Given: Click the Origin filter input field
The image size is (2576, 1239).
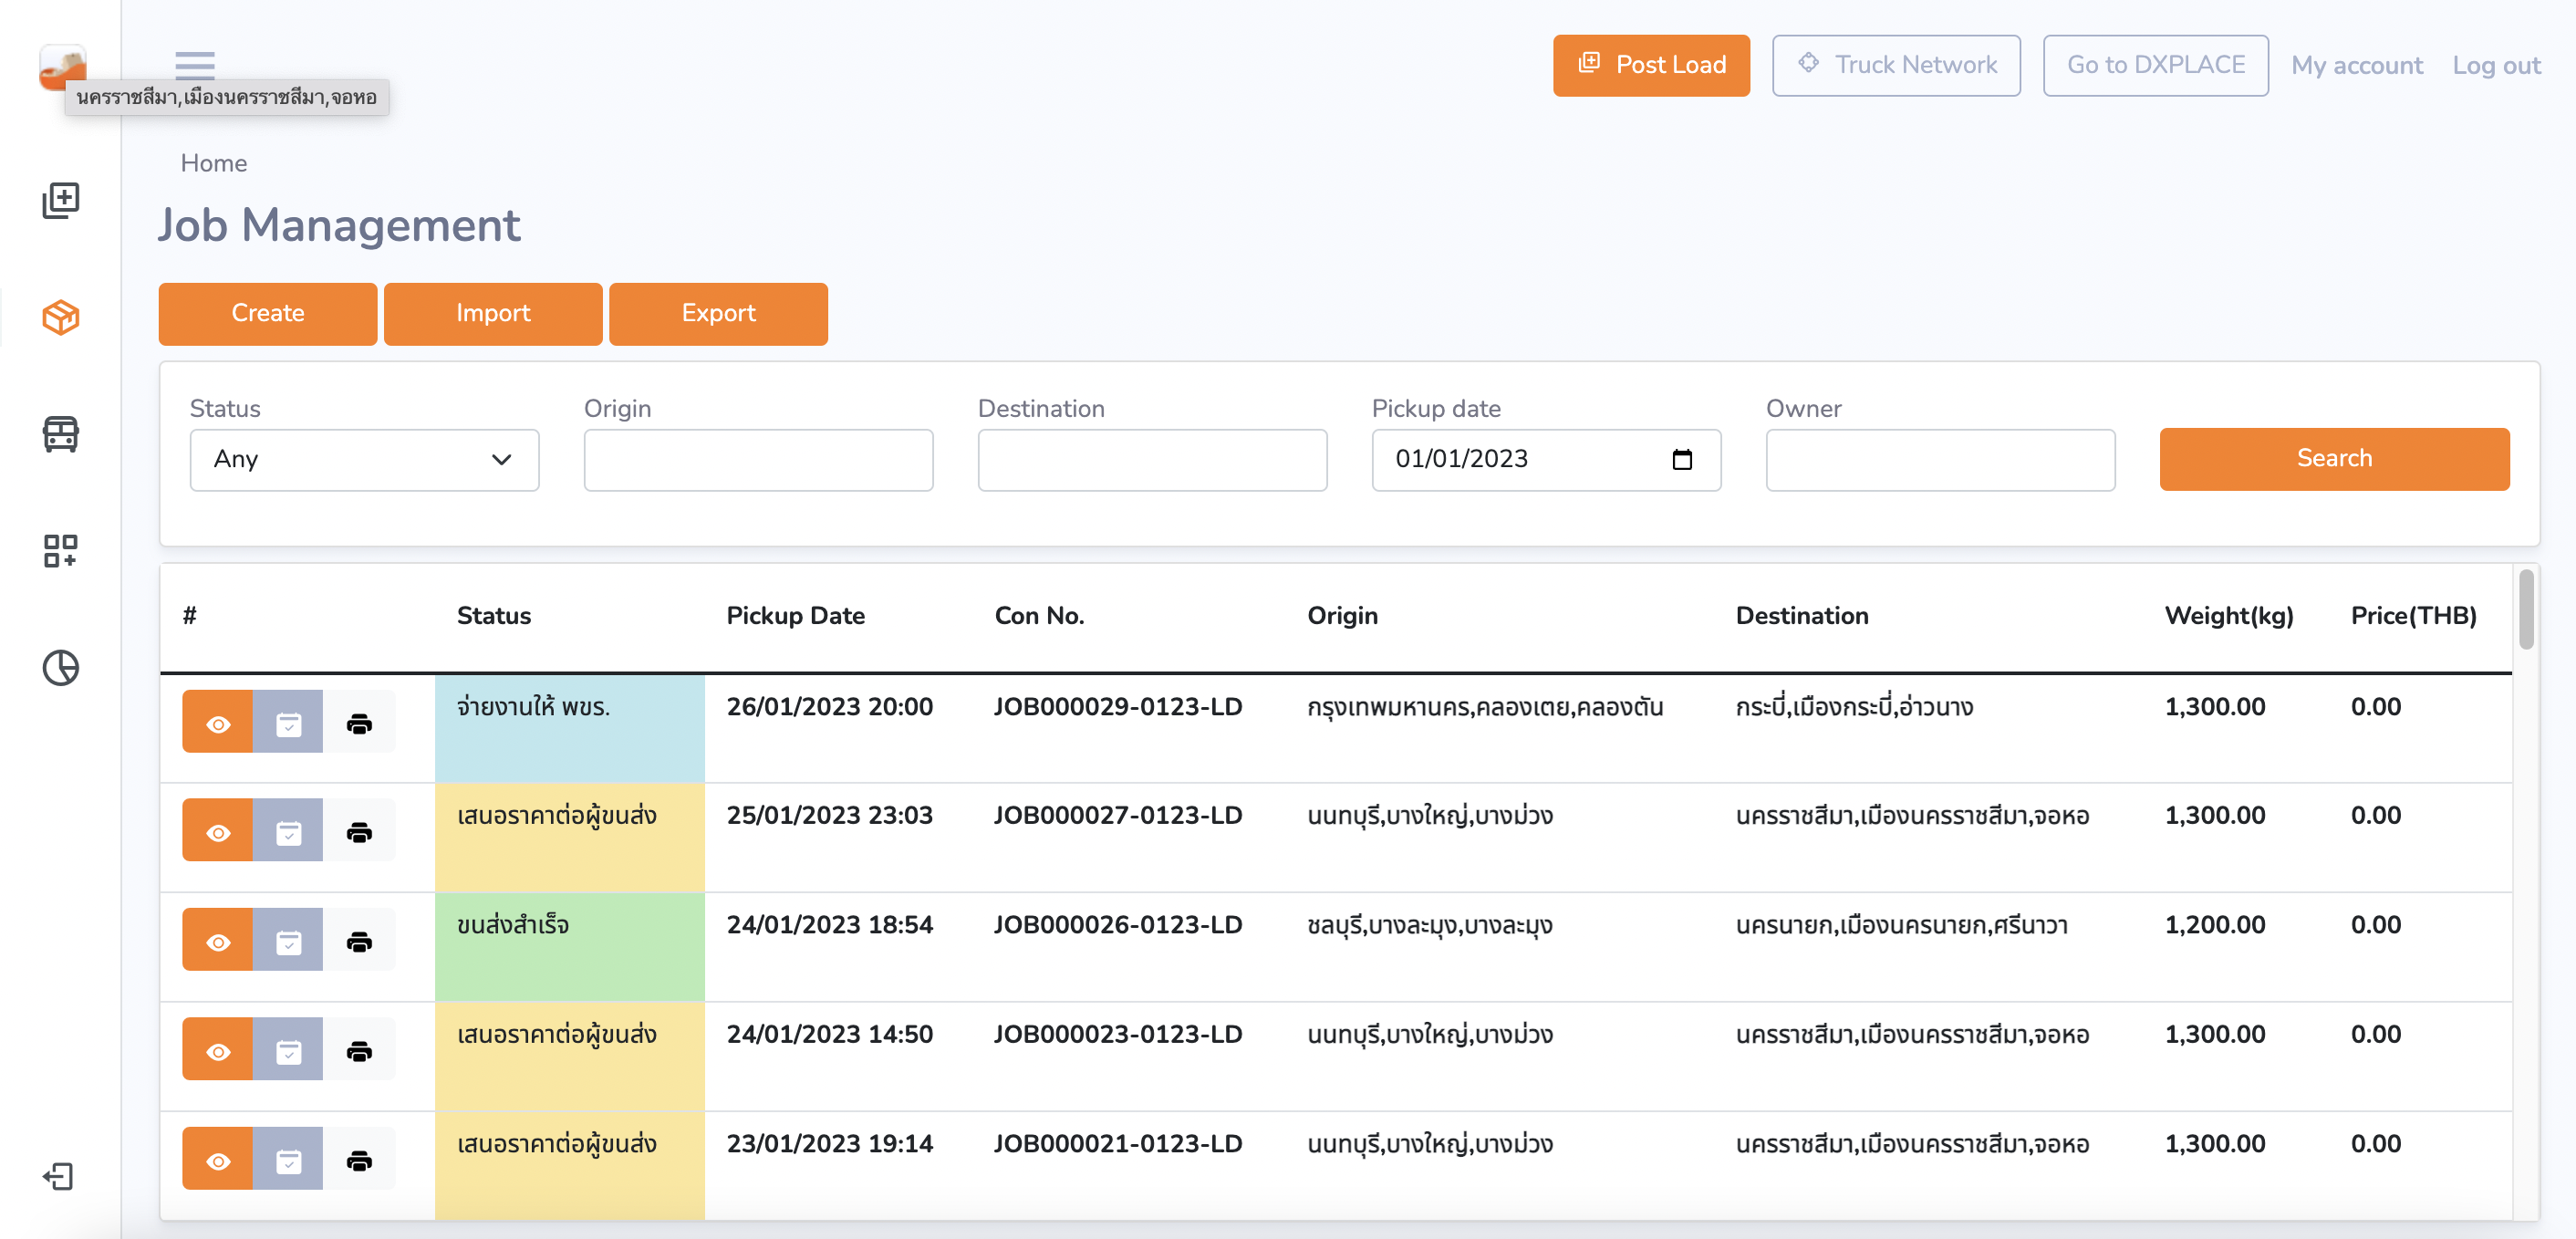Looking at the screenshot, I should pos(758,459).
